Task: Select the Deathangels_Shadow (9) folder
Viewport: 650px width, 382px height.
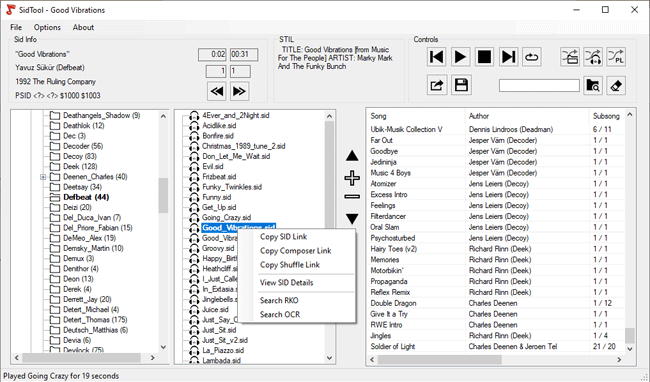Action: click(x=102, y=116)
